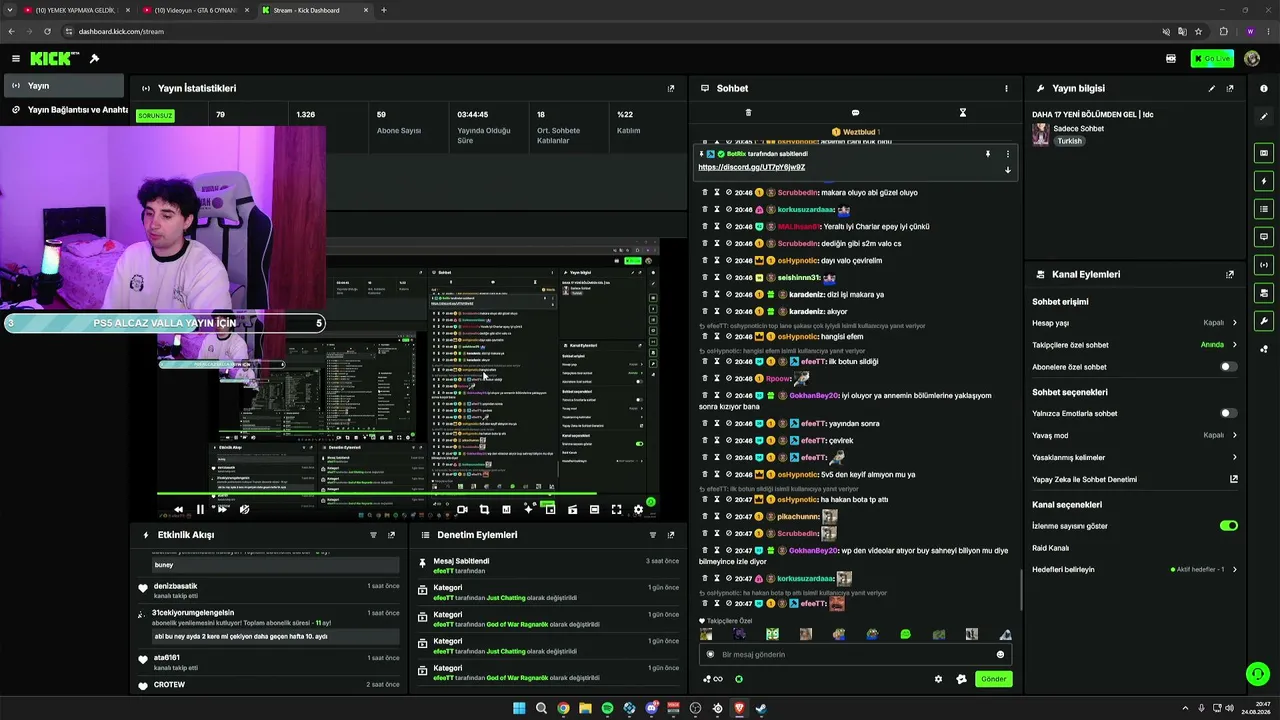Expand the Yavaş mod setting
Viewport: 1280px width, 720px height.
click(x=1135, y=435)
